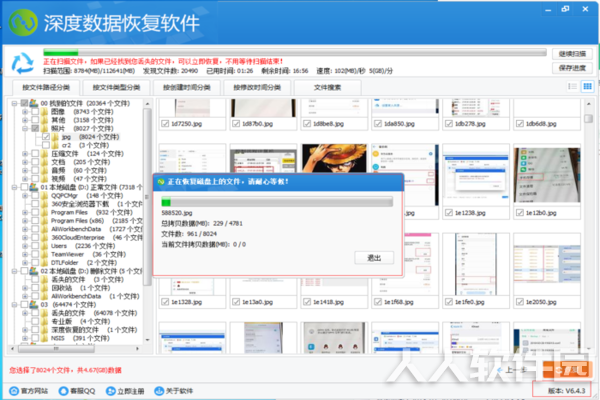Check the cr2 (3个文件) checkbox
600x400 pixels.
coord(46,145)
